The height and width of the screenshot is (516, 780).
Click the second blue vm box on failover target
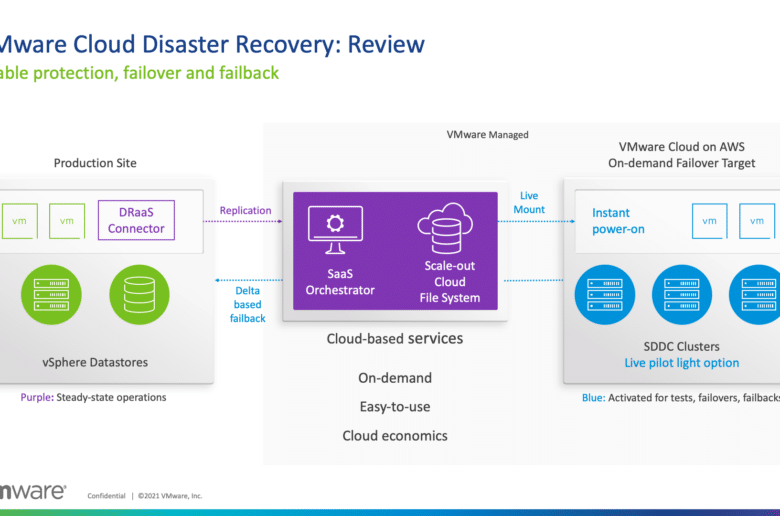point(757,221)
